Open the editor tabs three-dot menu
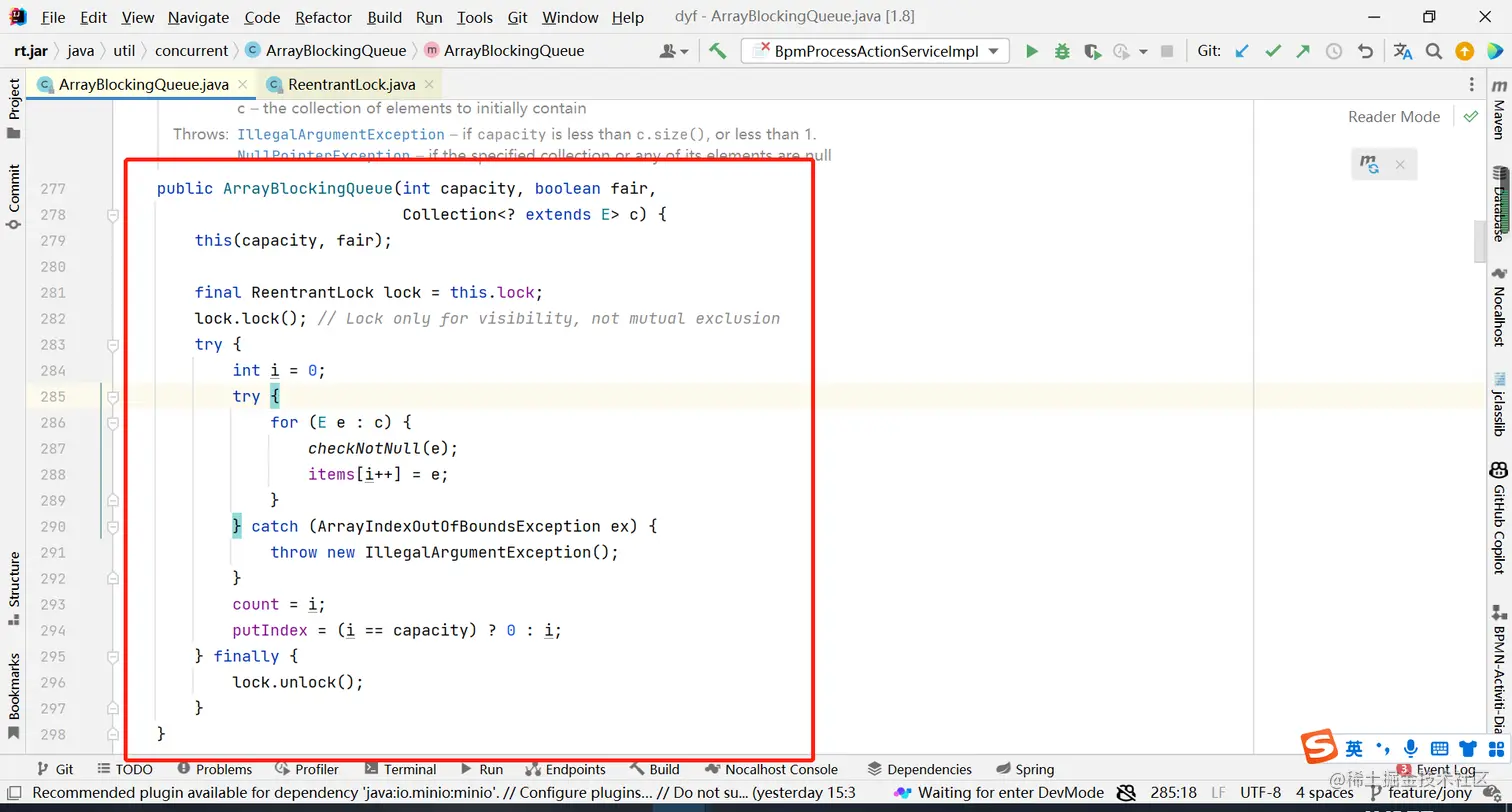1512x812 pixels. coord(1471,85)
